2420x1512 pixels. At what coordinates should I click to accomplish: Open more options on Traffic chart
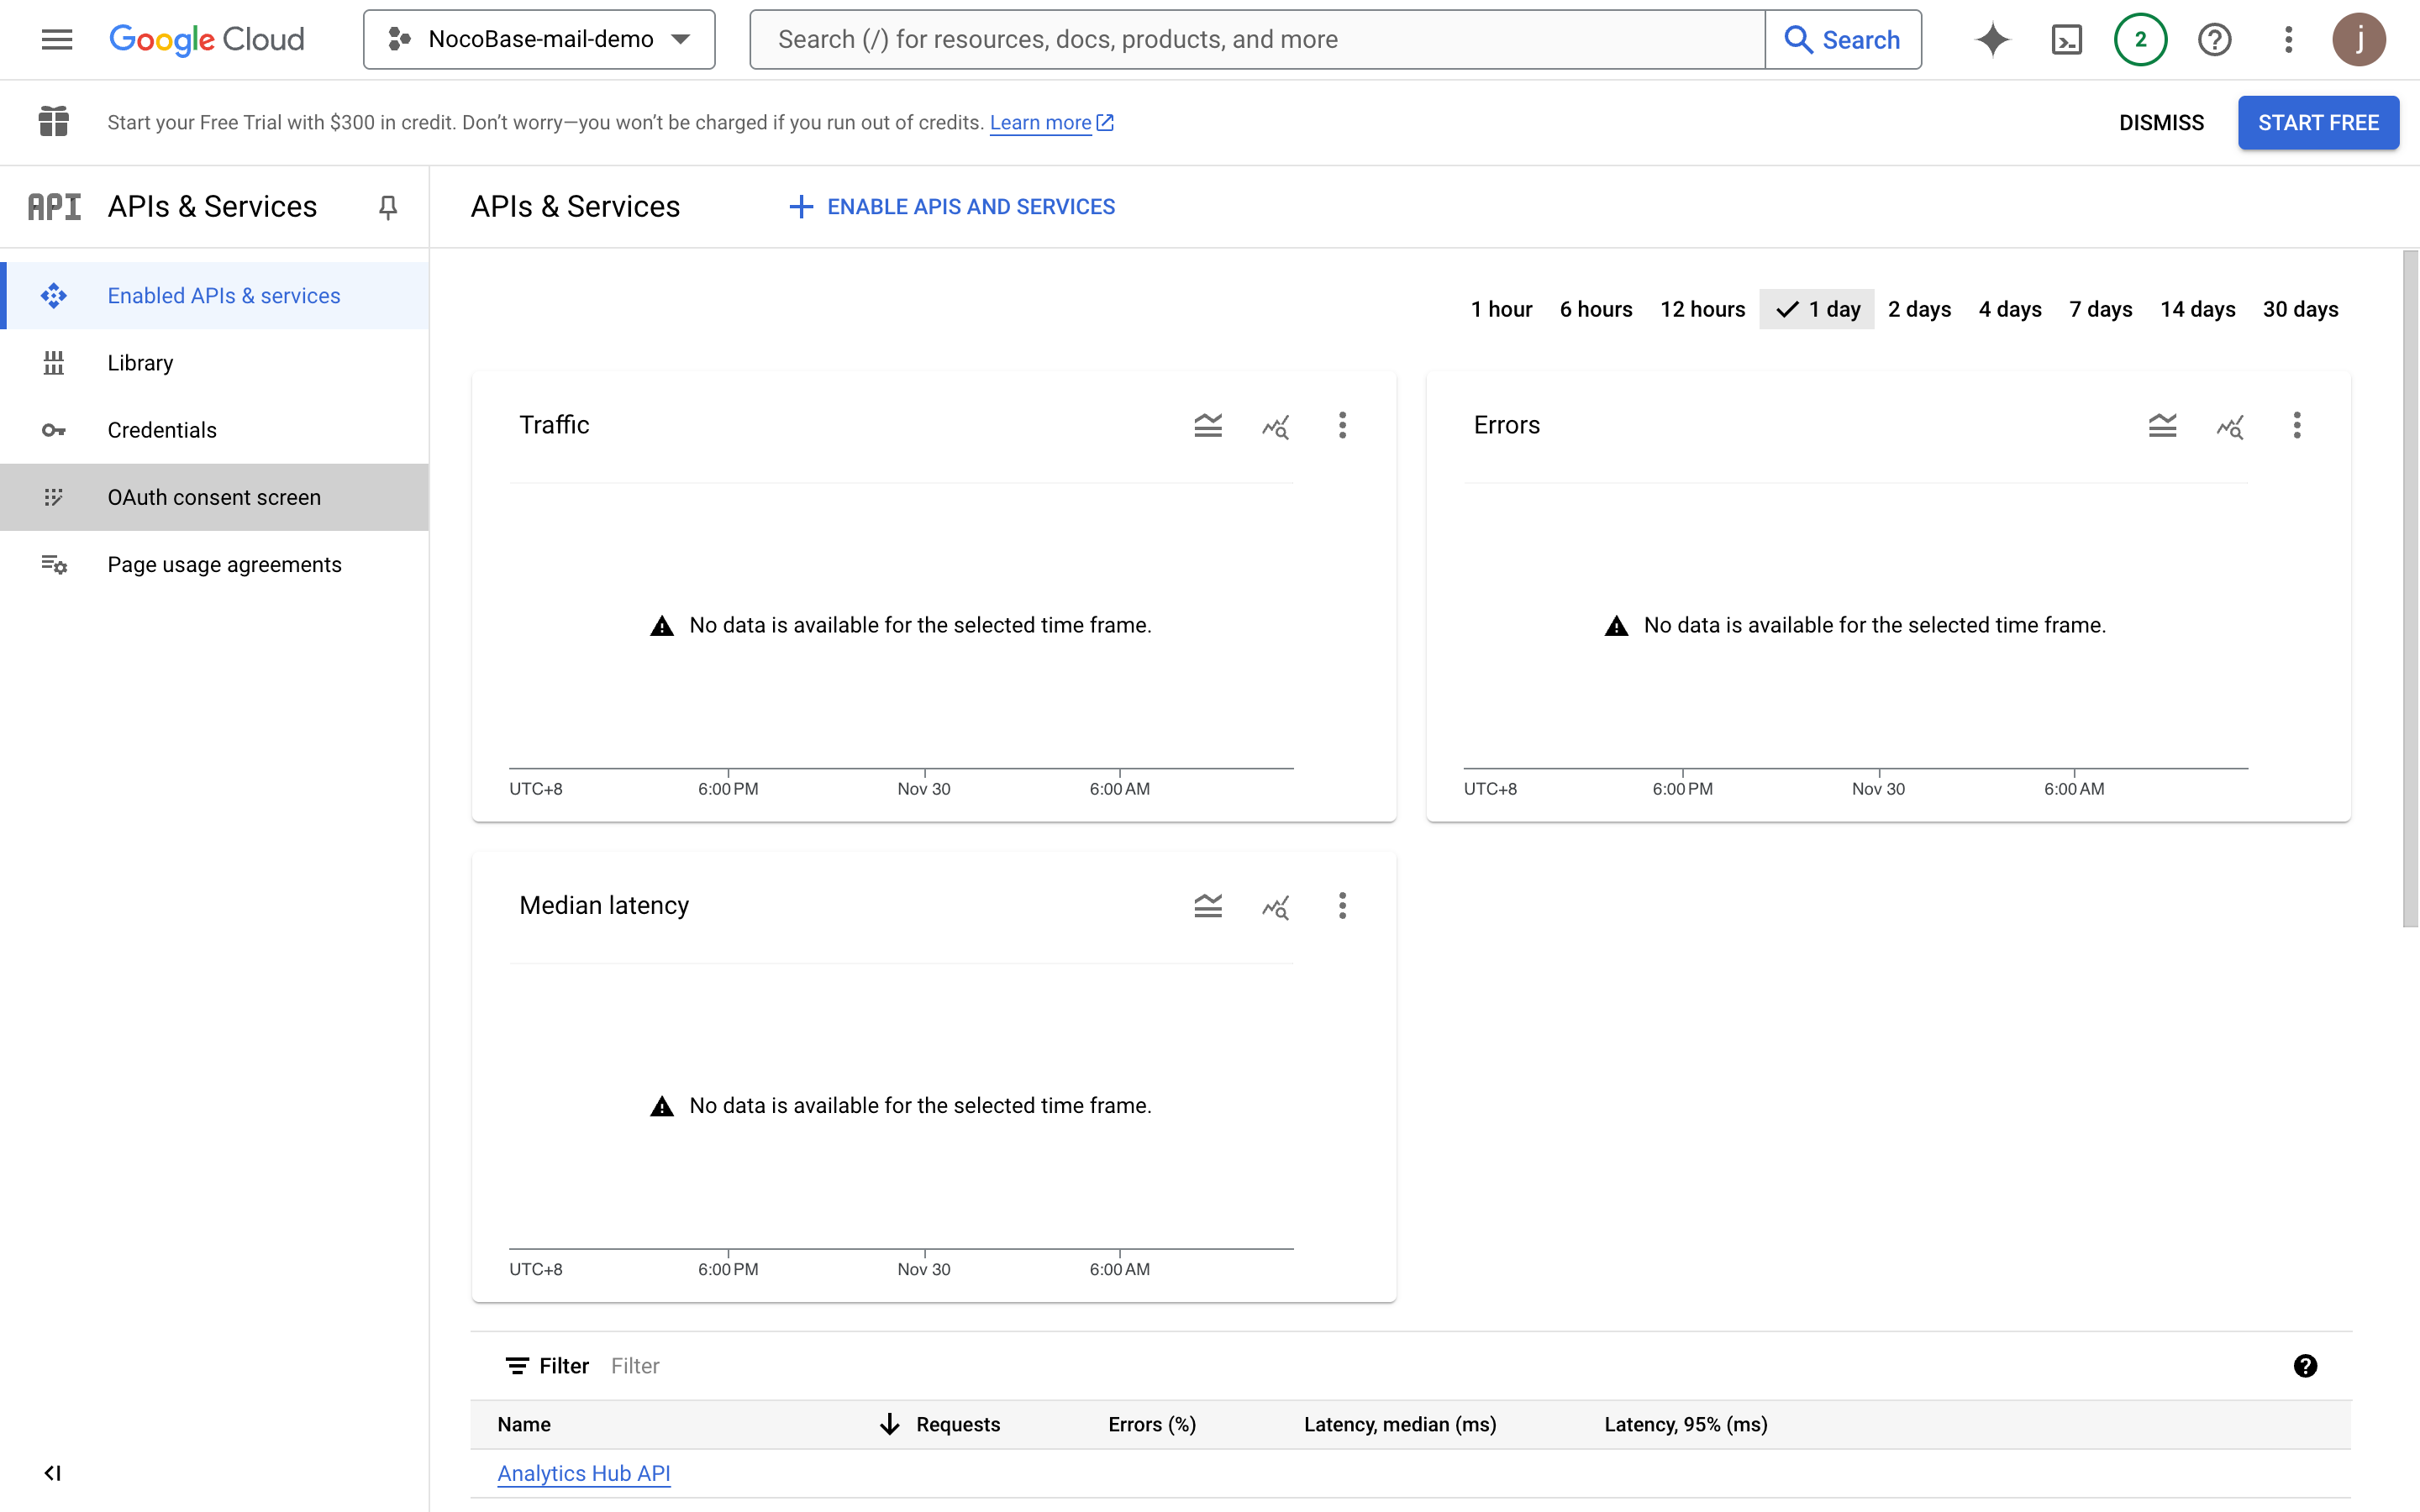pos(1342,426)
